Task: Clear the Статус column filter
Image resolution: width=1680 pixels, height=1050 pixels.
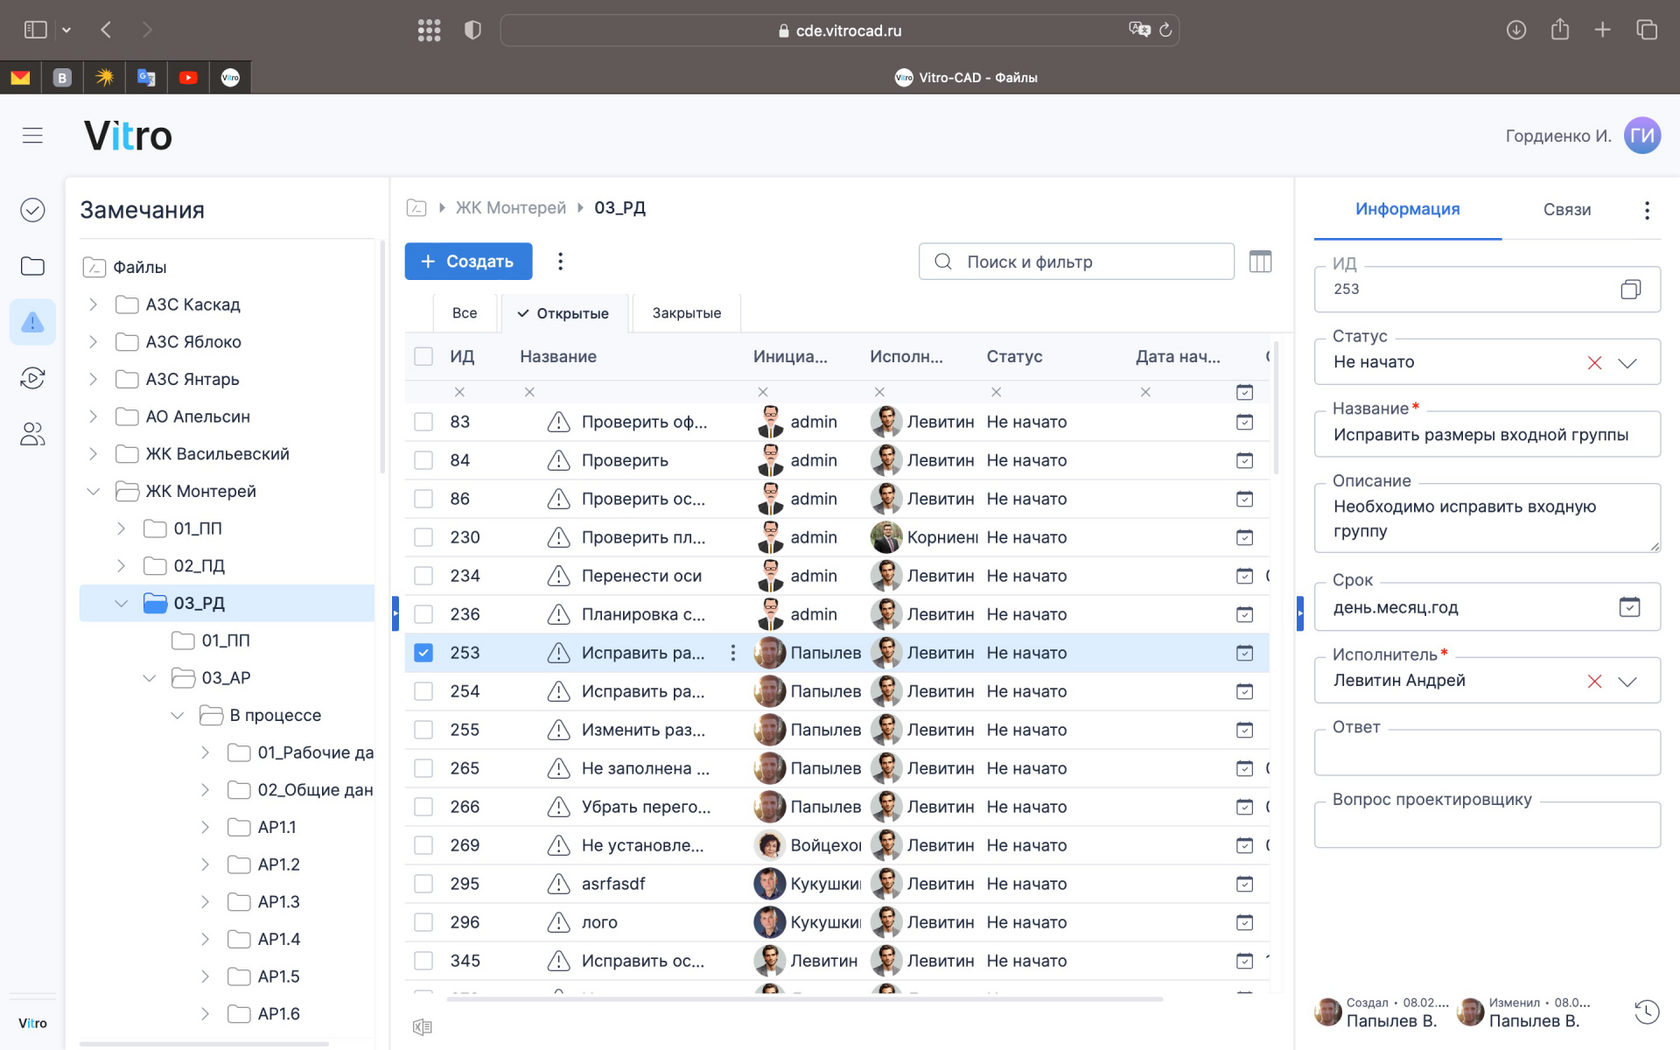Action: (x=995, y=392)
